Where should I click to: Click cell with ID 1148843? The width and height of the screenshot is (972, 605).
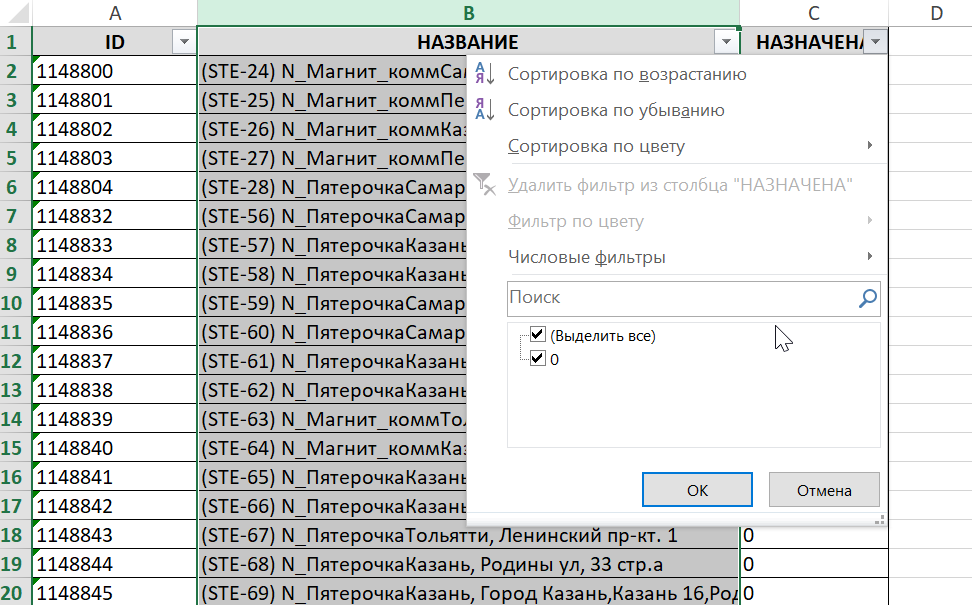pos(115,534)
